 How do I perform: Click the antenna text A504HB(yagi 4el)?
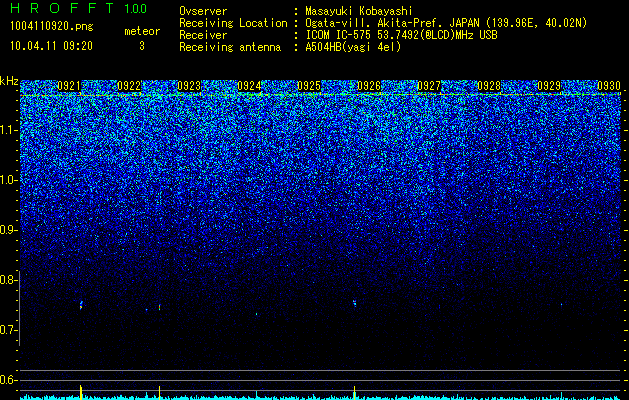click(353, 47)
